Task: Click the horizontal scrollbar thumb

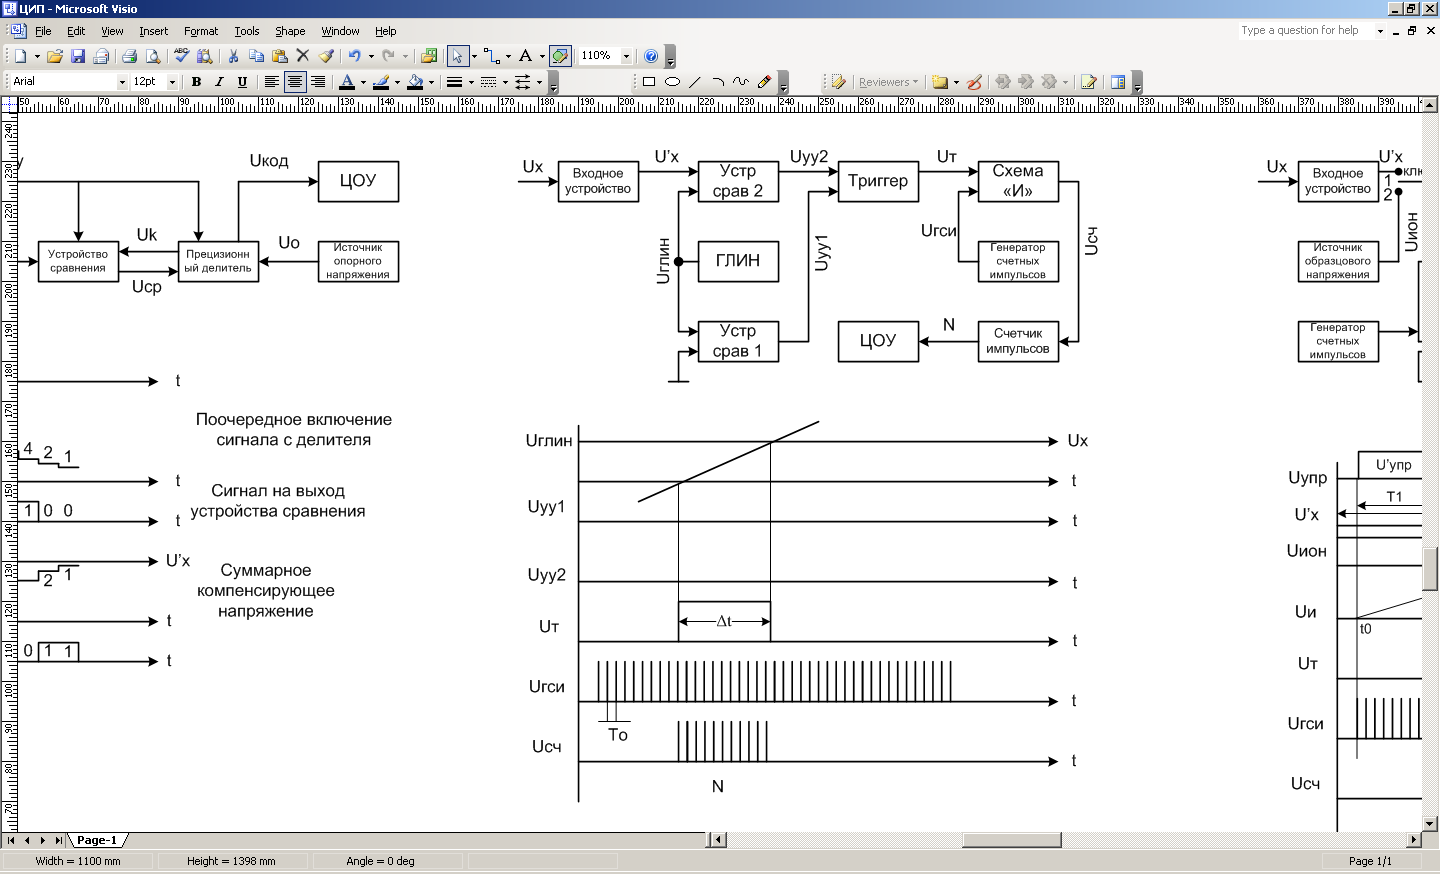Action: (x=1011, y=840)
